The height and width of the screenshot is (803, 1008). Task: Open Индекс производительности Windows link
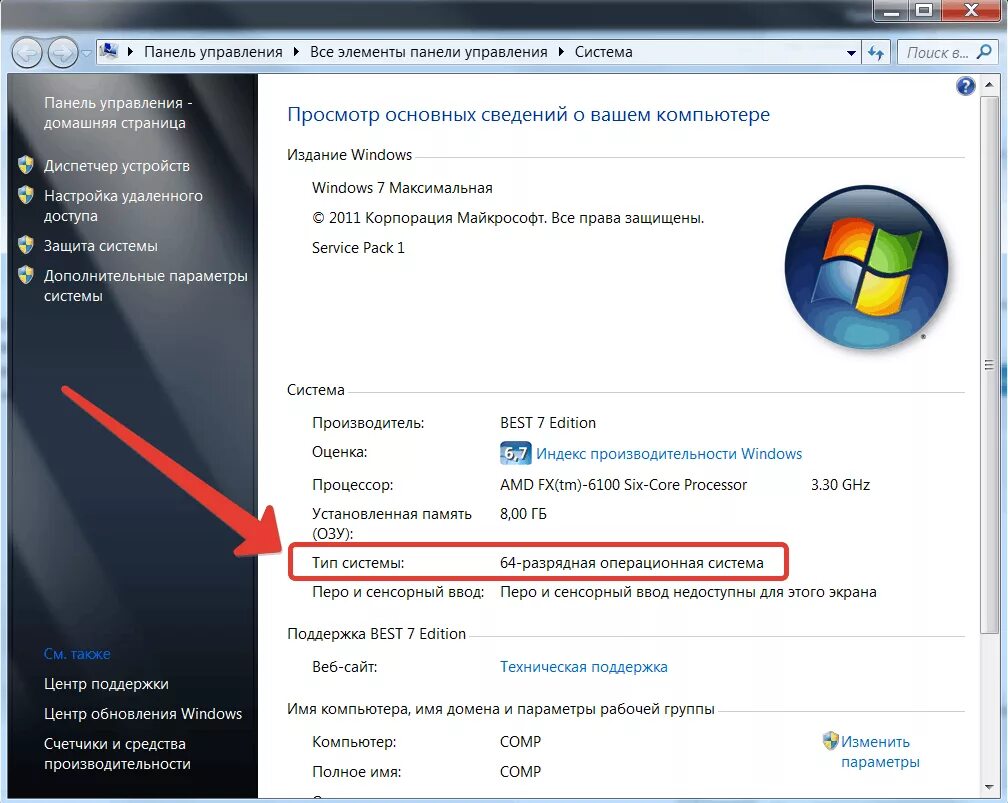pos(669,454)
